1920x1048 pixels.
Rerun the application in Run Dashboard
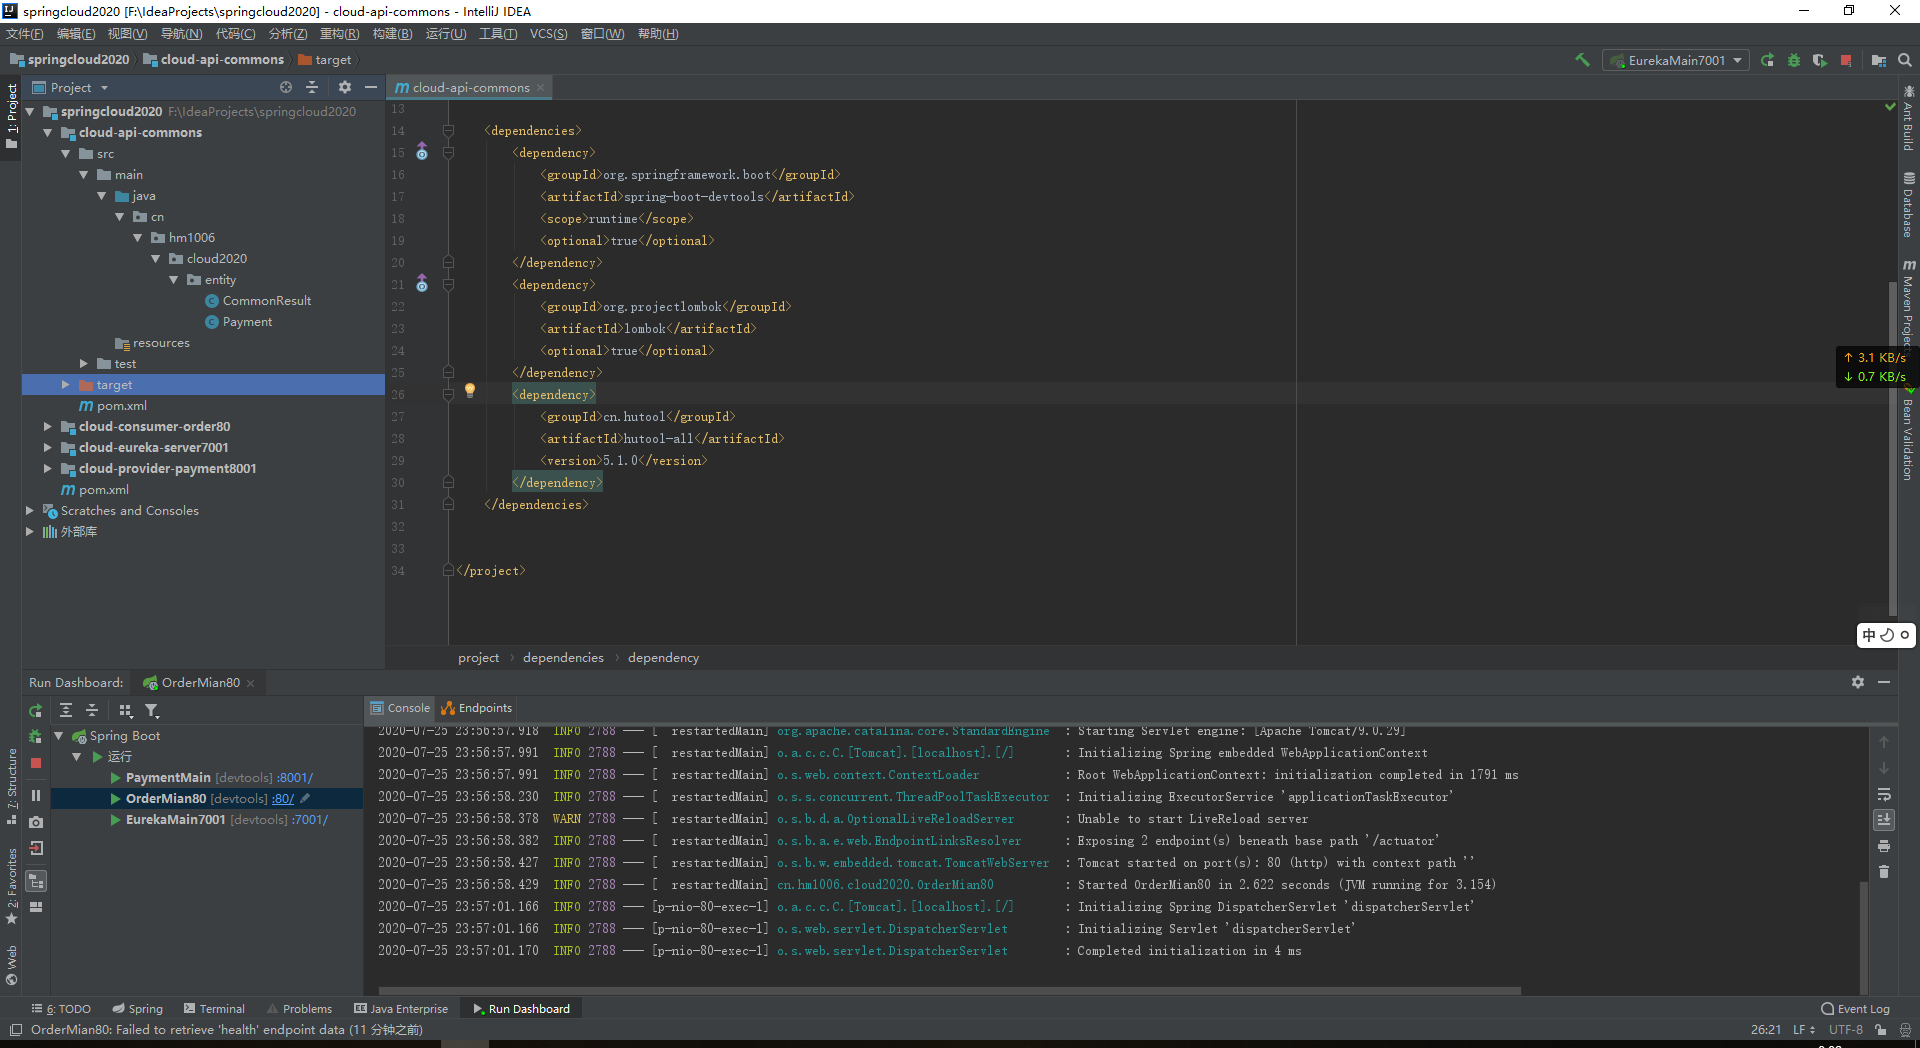36,710
